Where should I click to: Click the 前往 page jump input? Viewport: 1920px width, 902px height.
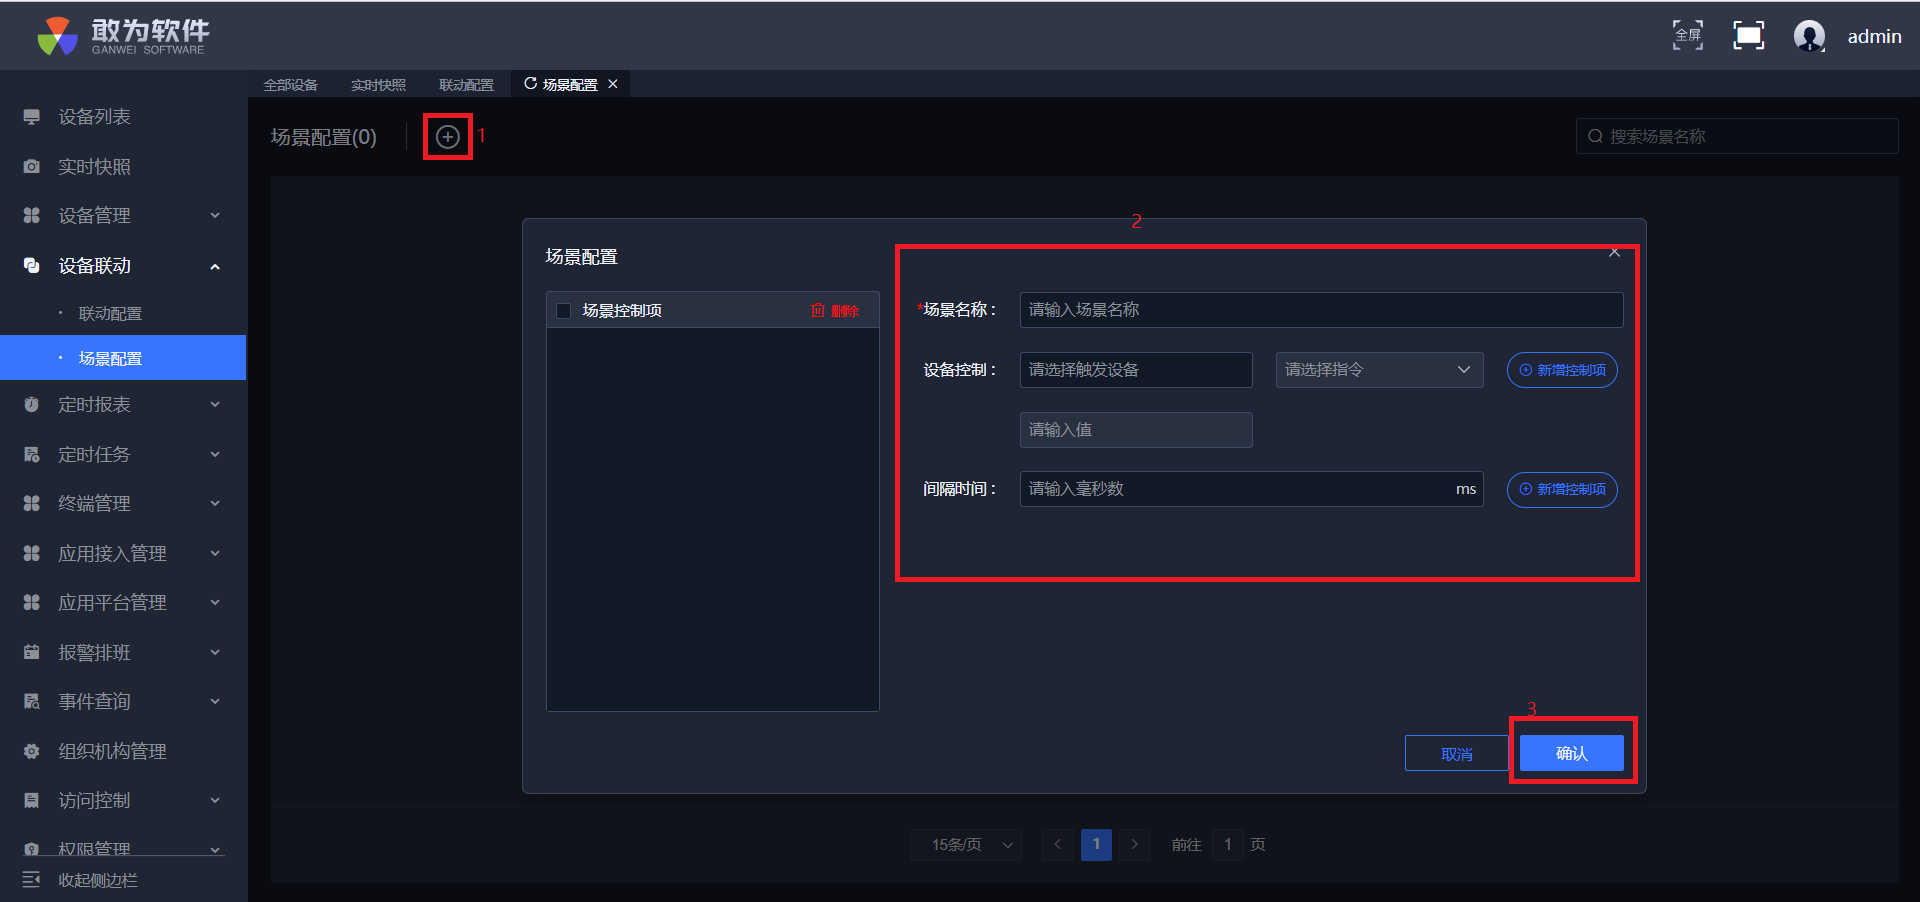(1228, 845)
